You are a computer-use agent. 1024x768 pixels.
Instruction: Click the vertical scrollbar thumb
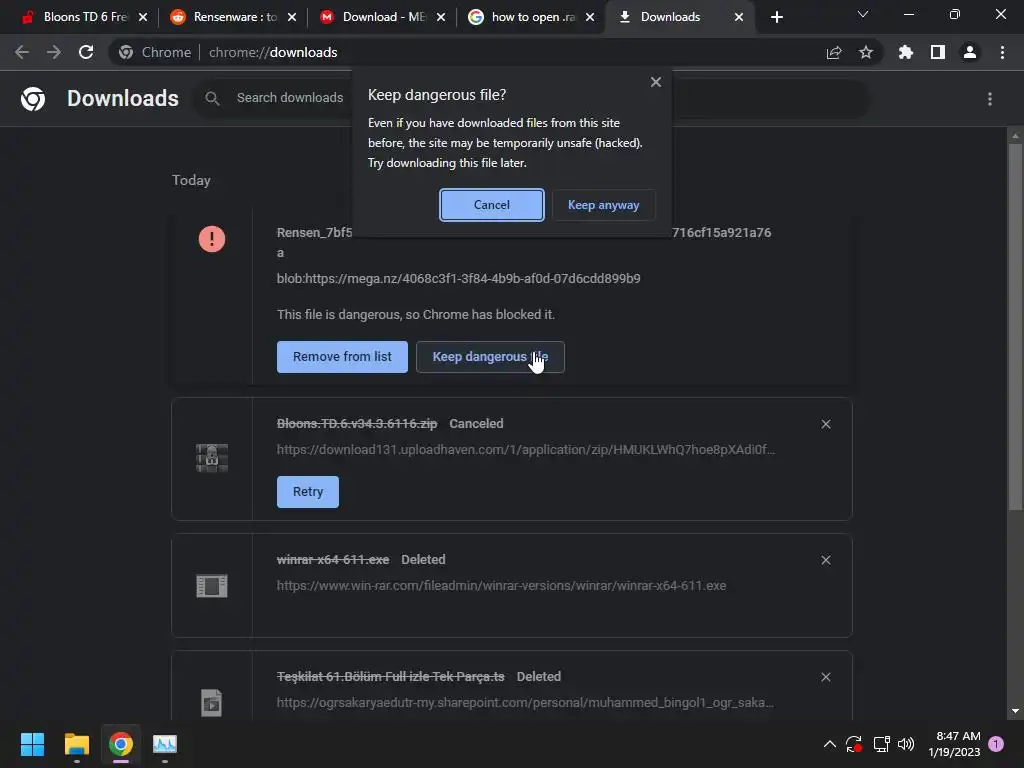(x=1015, y=327)
